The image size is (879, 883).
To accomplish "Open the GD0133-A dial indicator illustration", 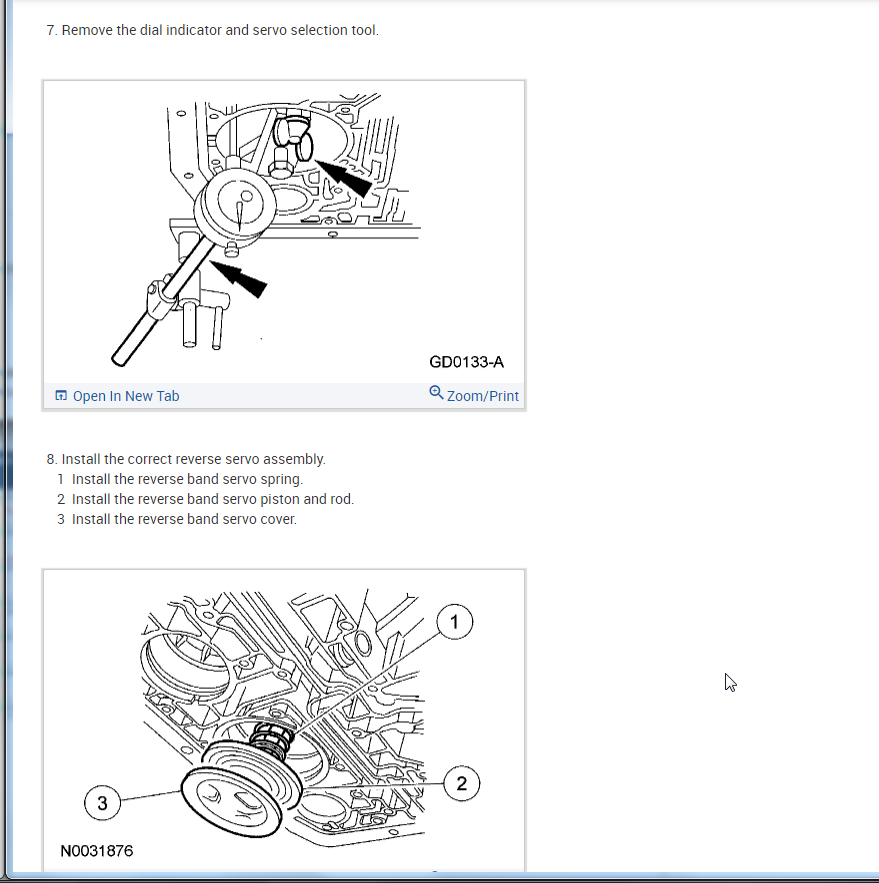I will pos(284,231).
